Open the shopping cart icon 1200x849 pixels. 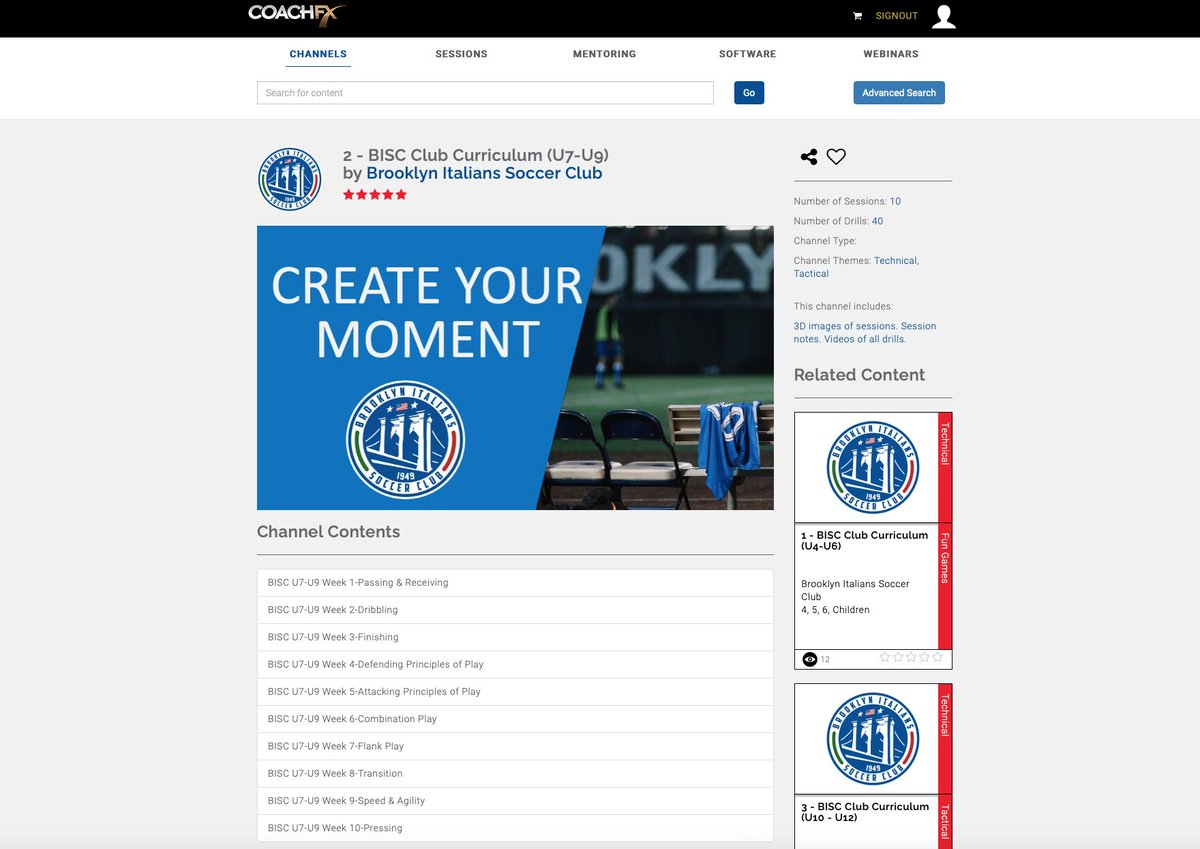point(857,16)
